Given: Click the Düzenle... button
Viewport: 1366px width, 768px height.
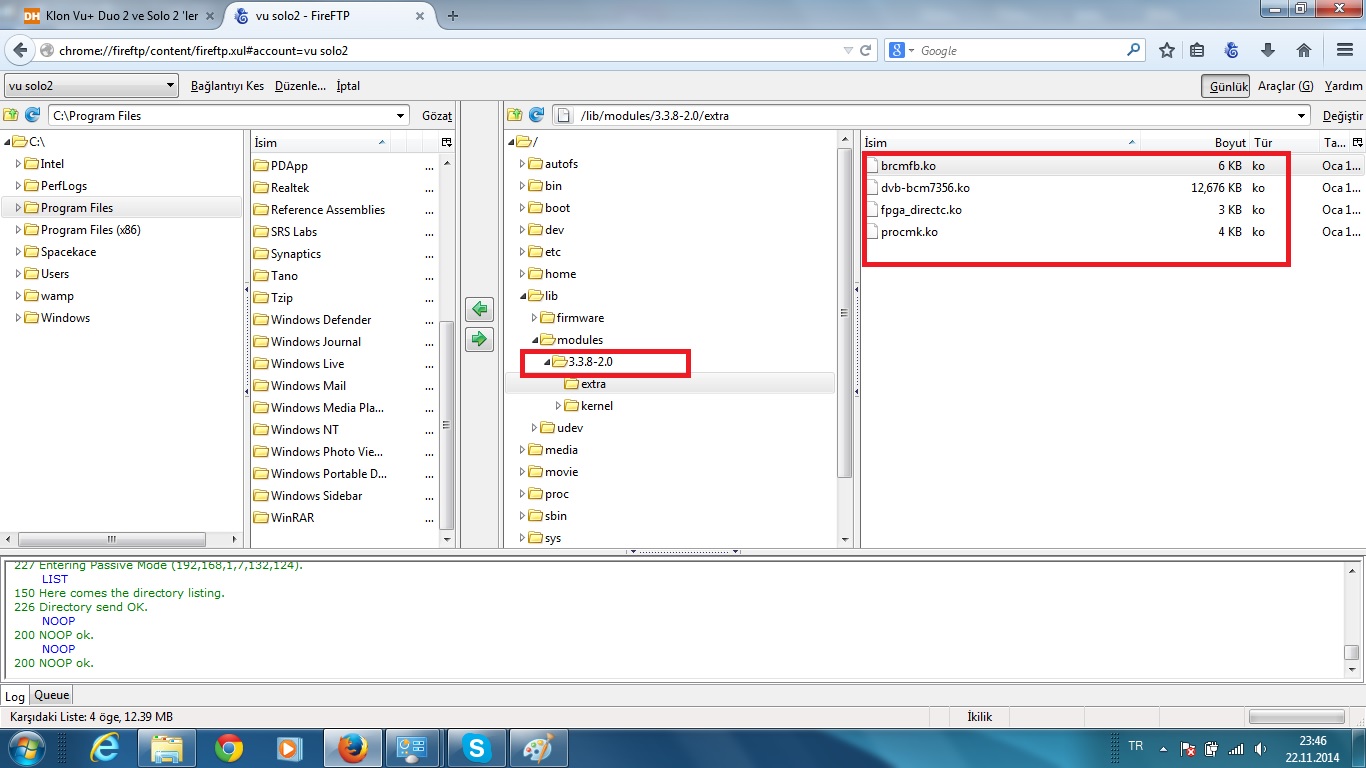Looking at the screenshot, I should tap(300, 86).
